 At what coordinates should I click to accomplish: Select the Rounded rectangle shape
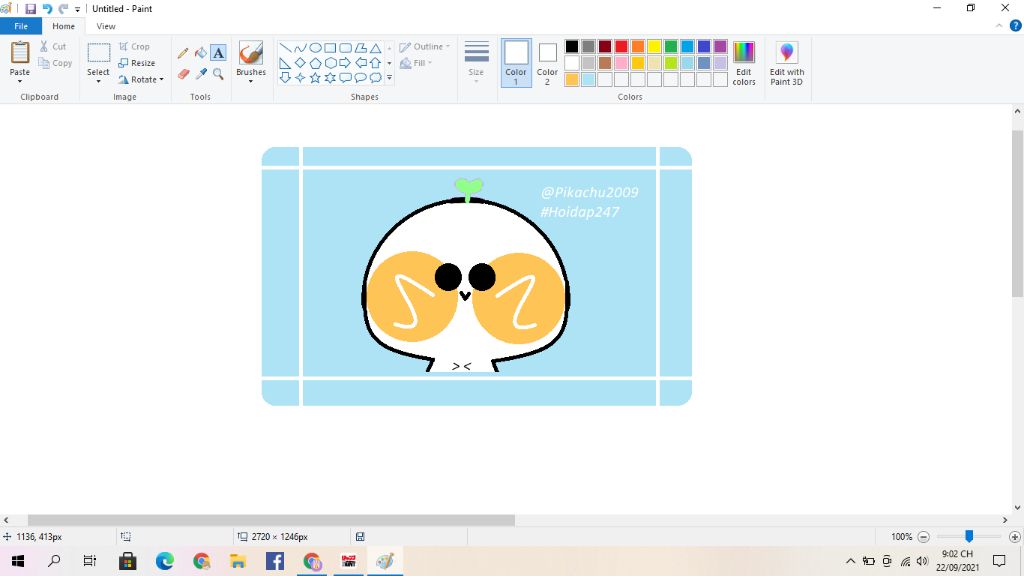click(345, 48)
